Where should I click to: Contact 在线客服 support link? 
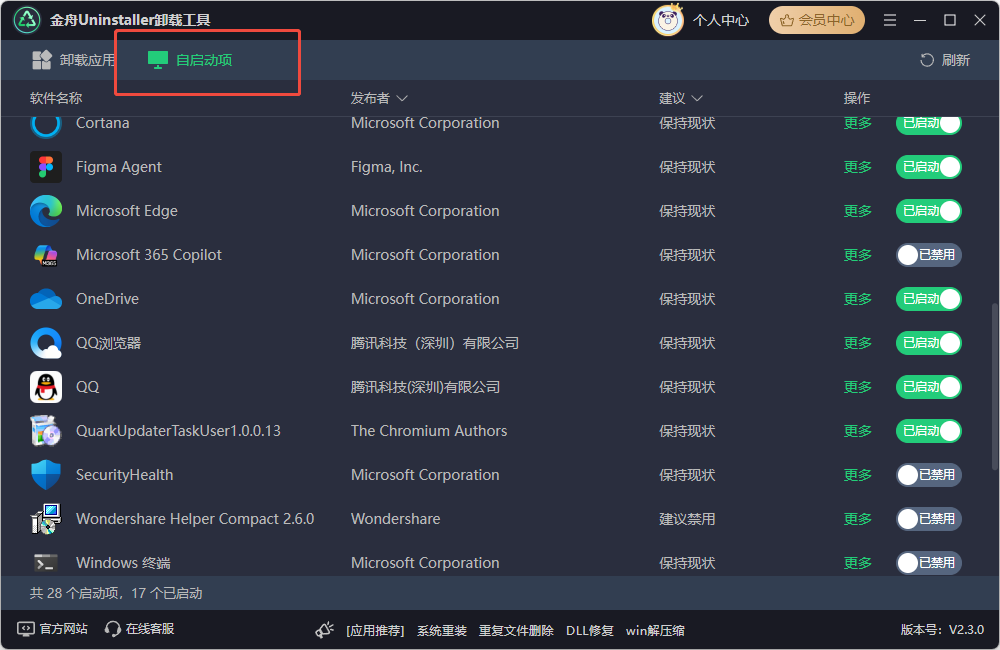(150, 629)
